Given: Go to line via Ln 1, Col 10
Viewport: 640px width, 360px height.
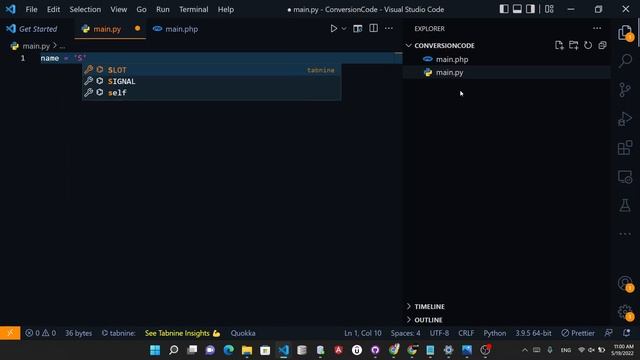Looking at the screenshot, I should 362,333.
